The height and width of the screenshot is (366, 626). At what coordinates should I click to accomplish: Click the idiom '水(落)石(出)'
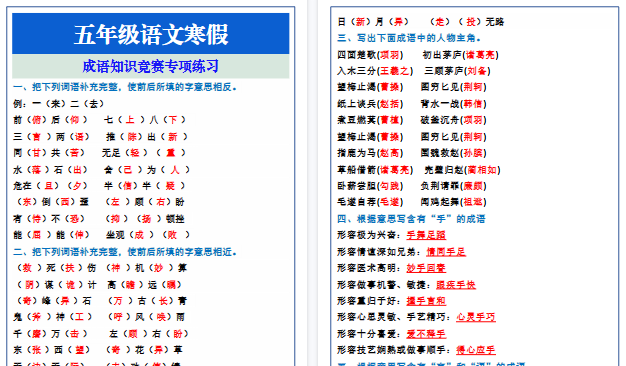[x=50, y=170]
